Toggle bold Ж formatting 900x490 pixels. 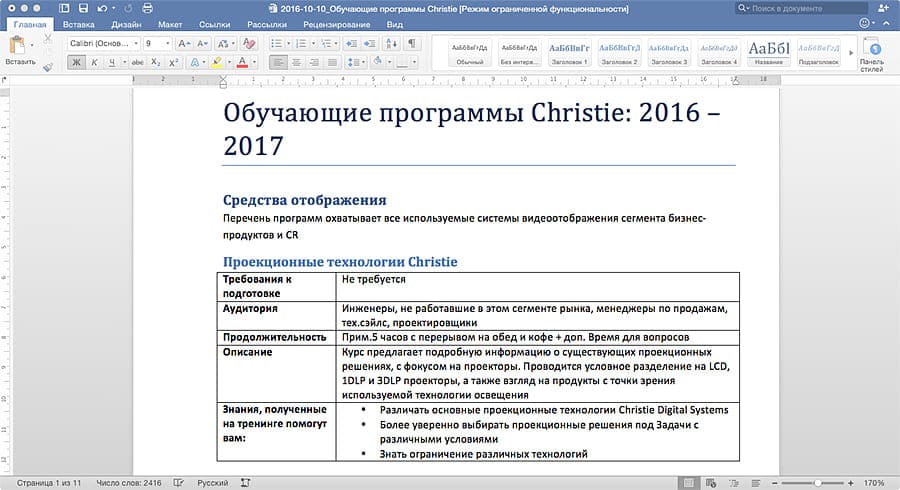(76, 62)
